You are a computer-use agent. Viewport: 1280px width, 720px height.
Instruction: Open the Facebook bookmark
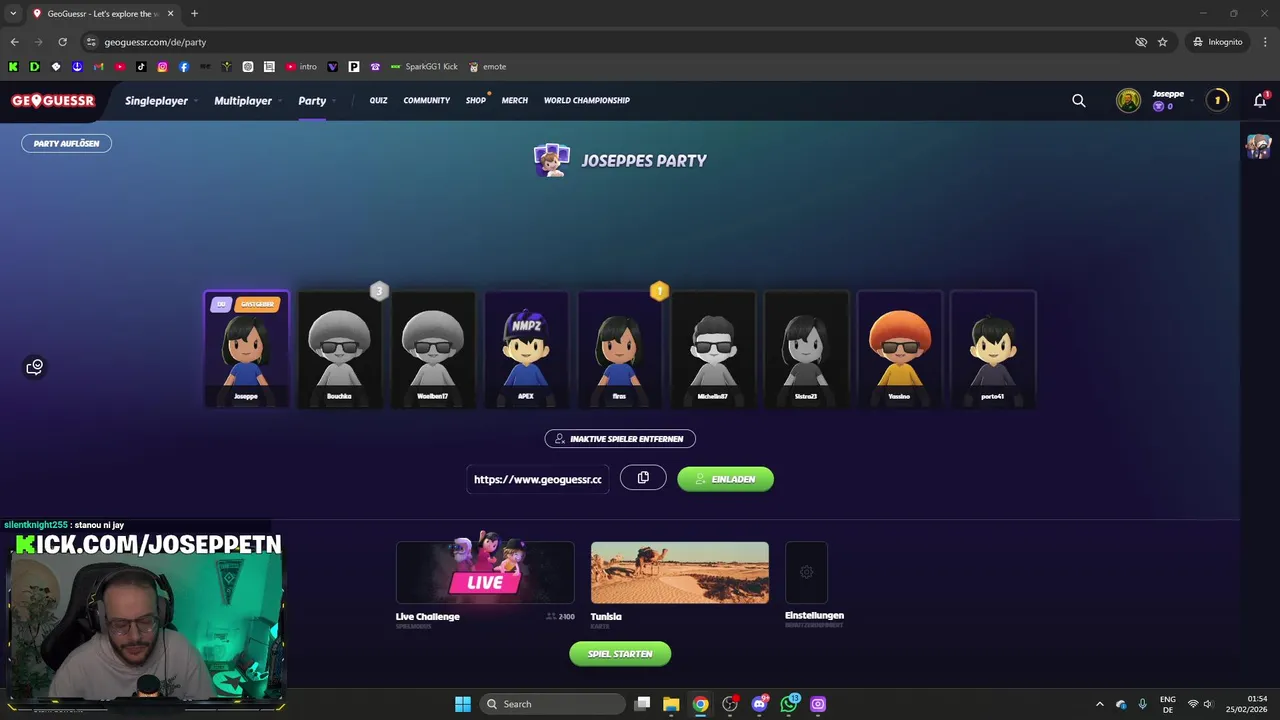pyautogui.click(x=184, y=67)
